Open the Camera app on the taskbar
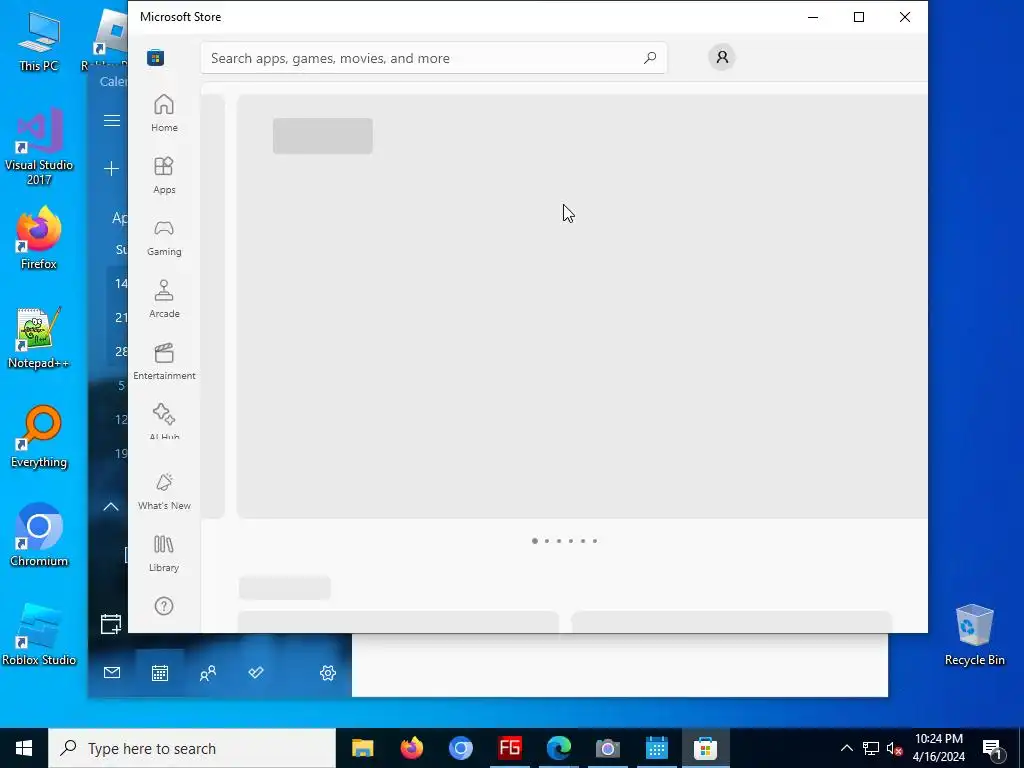The image size is (1024, 768). [x=607, y=748]
